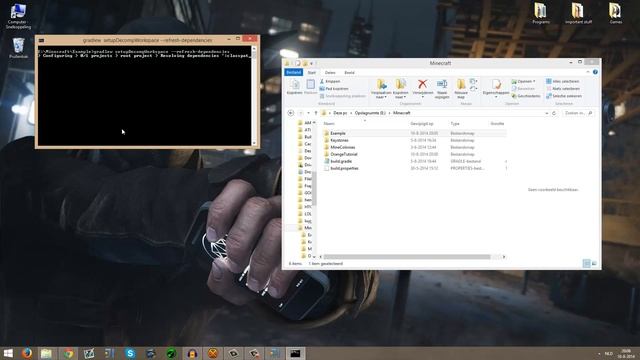Screen dimensions: 640x360
Task: Switch to Details view icon in status bar
Action: 587,264
